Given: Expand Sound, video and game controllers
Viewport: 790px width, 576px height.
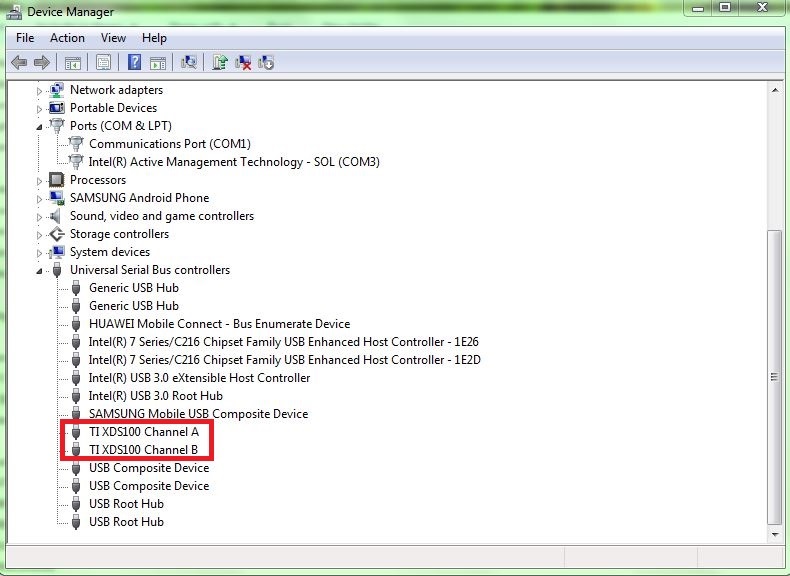Looking at the screenshot, I should pyautogui.click(x=39, y=217).
